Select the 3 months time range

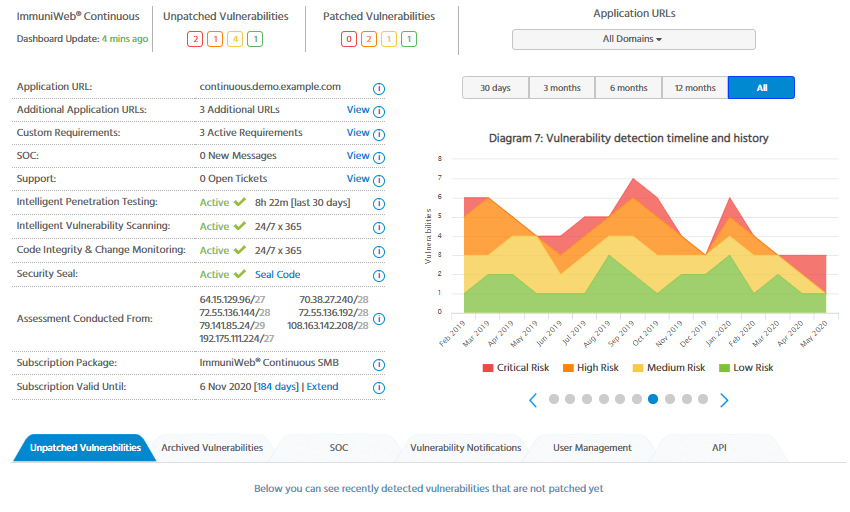click(562, 88)
